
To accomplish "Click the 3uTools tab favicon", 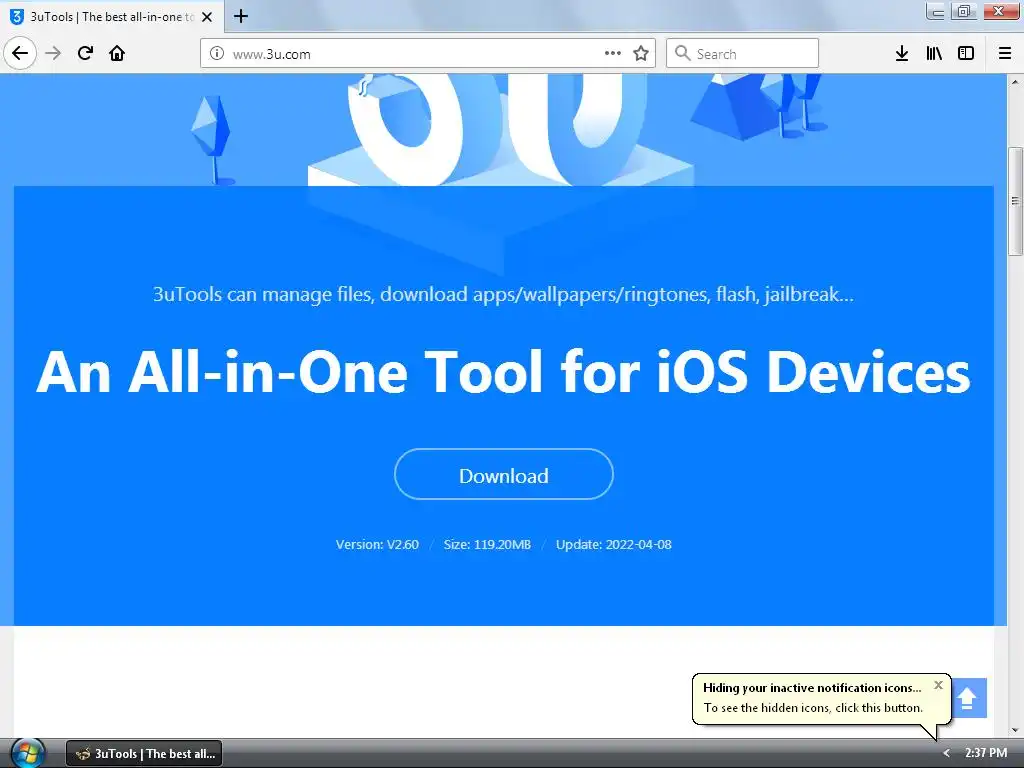I will [16, 17].
